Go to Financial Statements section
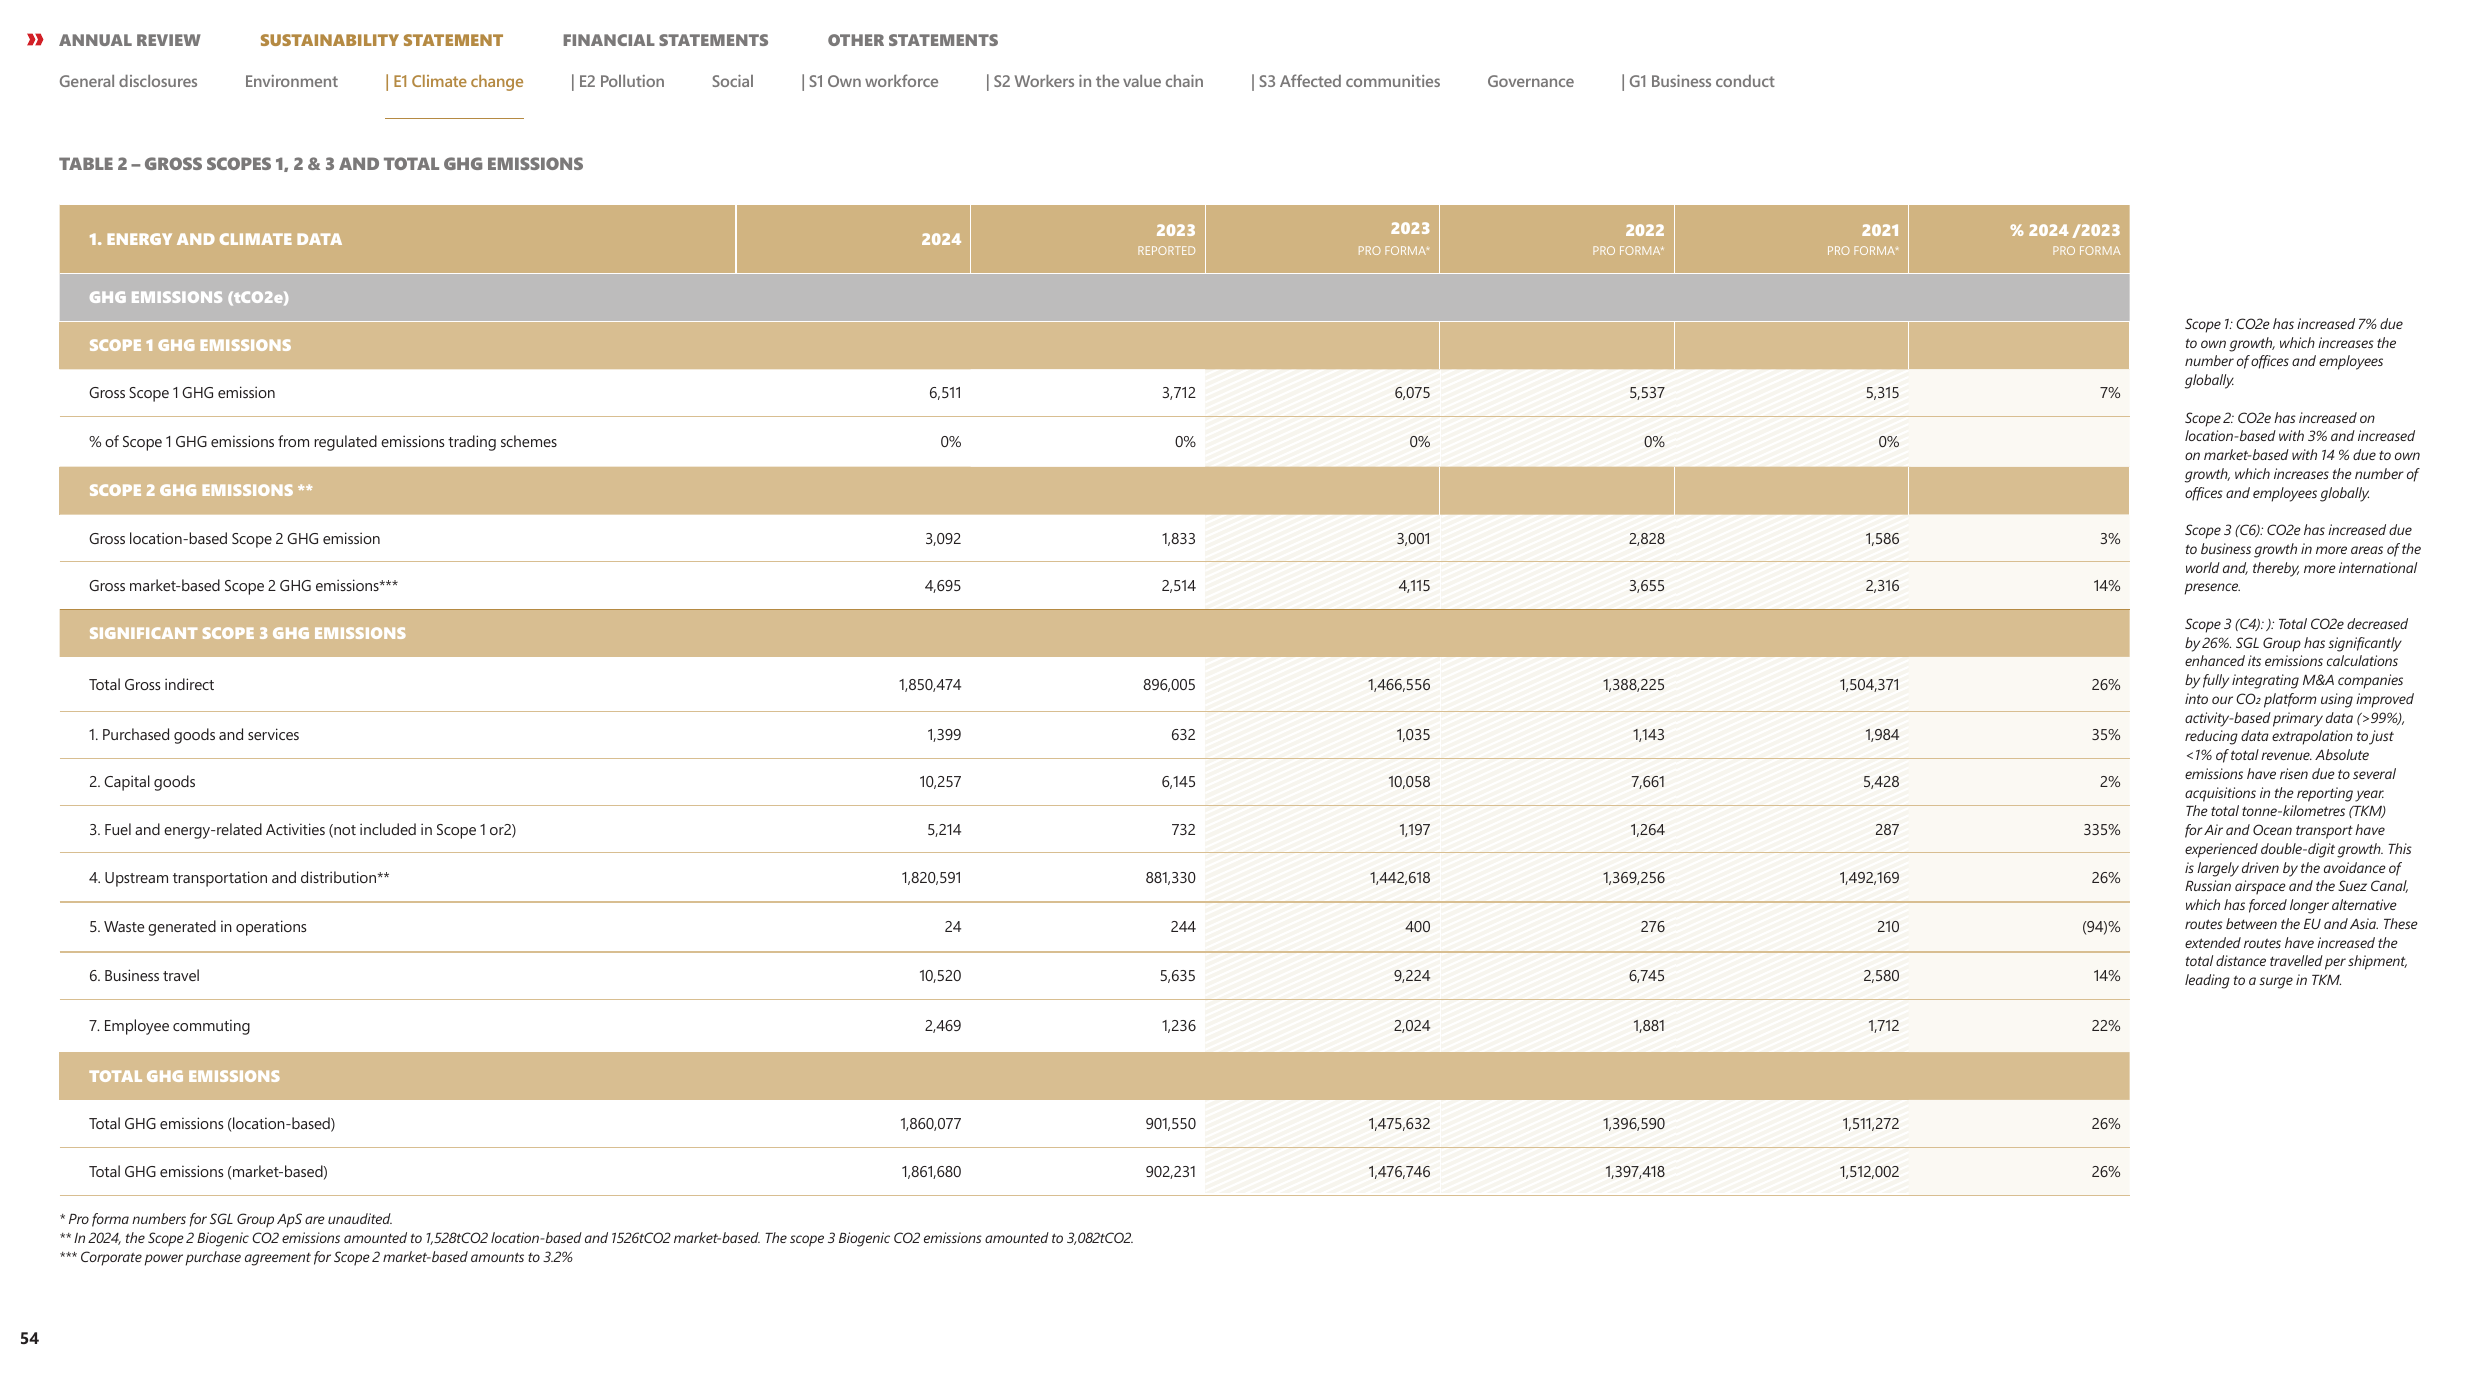The width and height of the screenshot is (2481, 1394). tap(665, 40)
